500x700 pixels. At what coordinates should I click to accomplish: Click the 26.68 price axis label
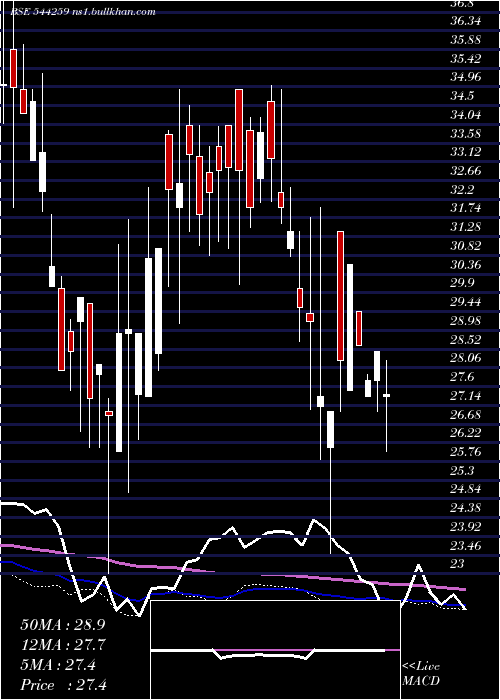click(x=466, y=415)
